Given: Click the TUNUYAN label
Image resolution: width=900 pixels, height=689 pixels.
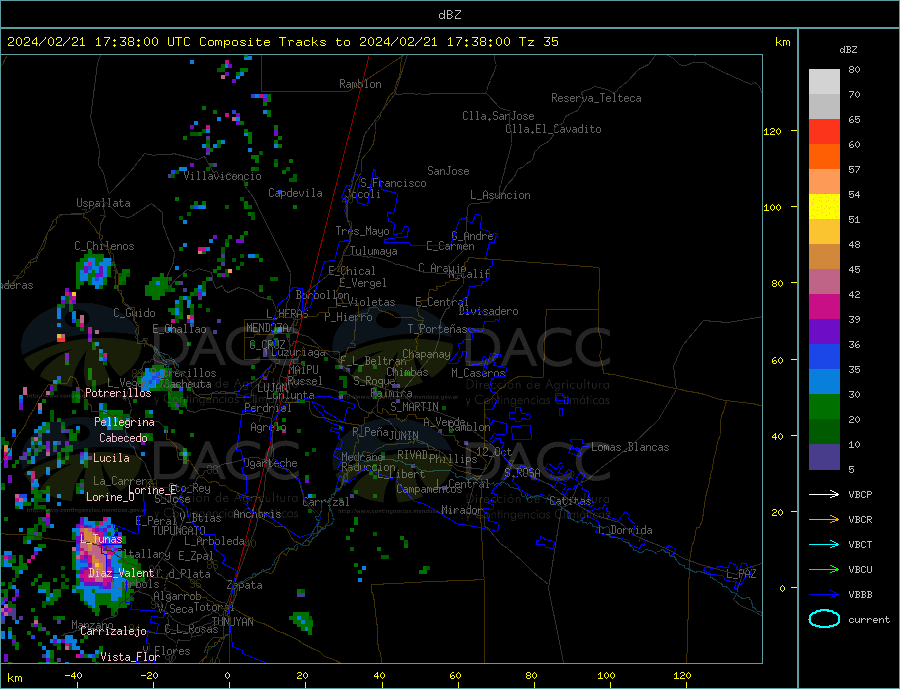Looking at the screenshot, I should 232,622.
